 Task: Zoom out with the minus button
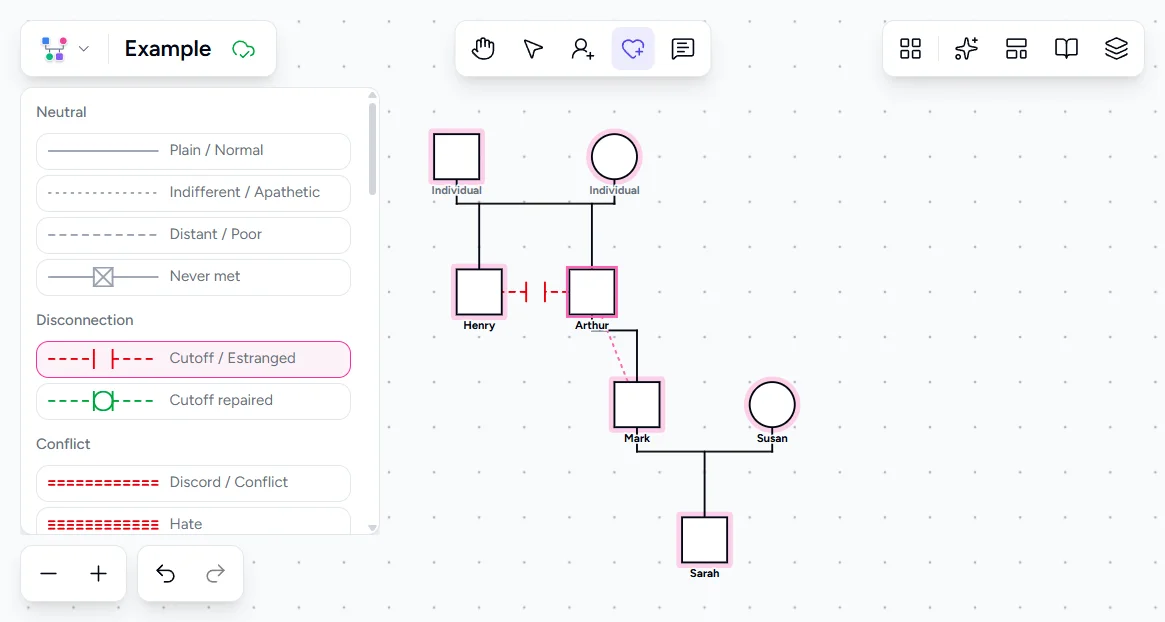click(48, 574)
